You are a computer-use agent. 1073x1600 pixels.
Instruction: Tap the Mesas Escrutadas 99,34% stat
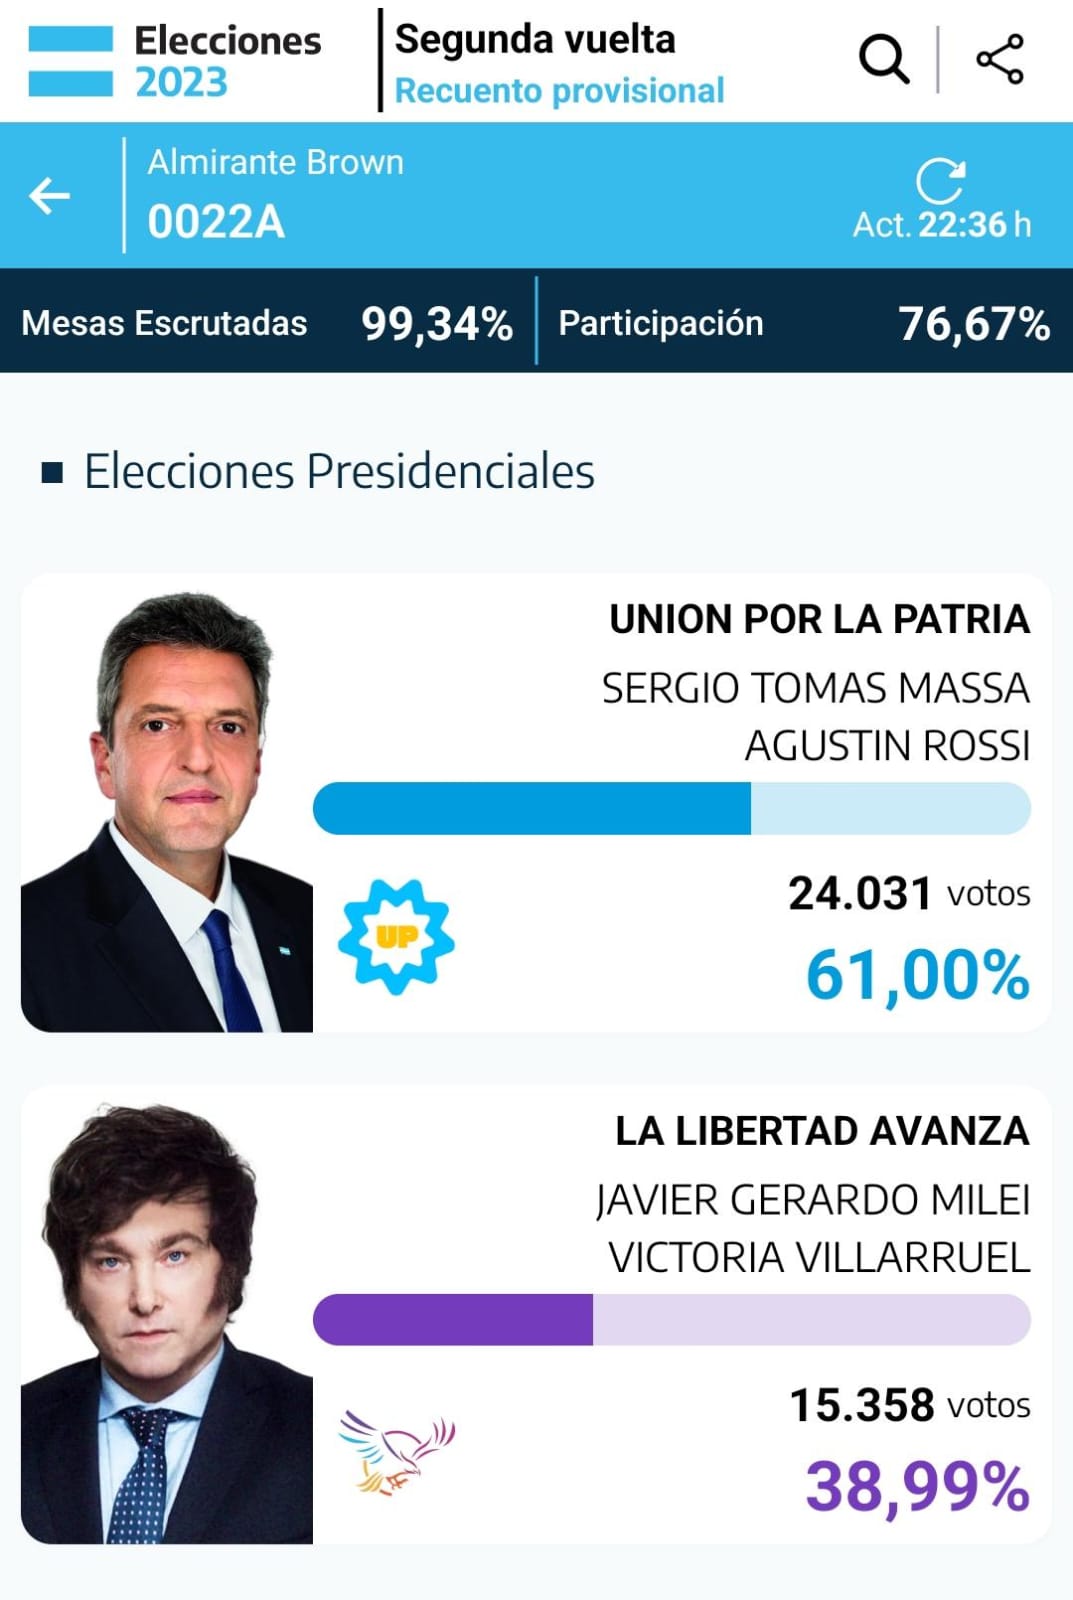coord(267,323)
